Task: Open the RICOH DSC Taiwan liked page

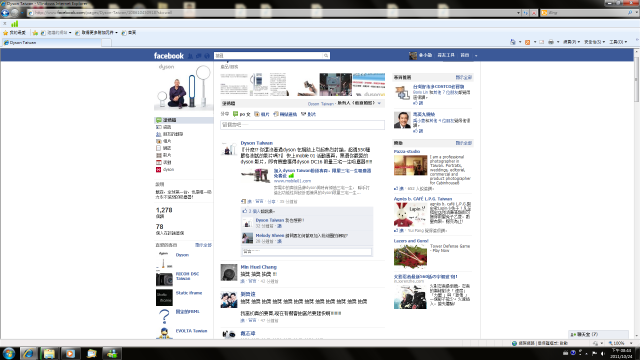Action: coord(187,276)
